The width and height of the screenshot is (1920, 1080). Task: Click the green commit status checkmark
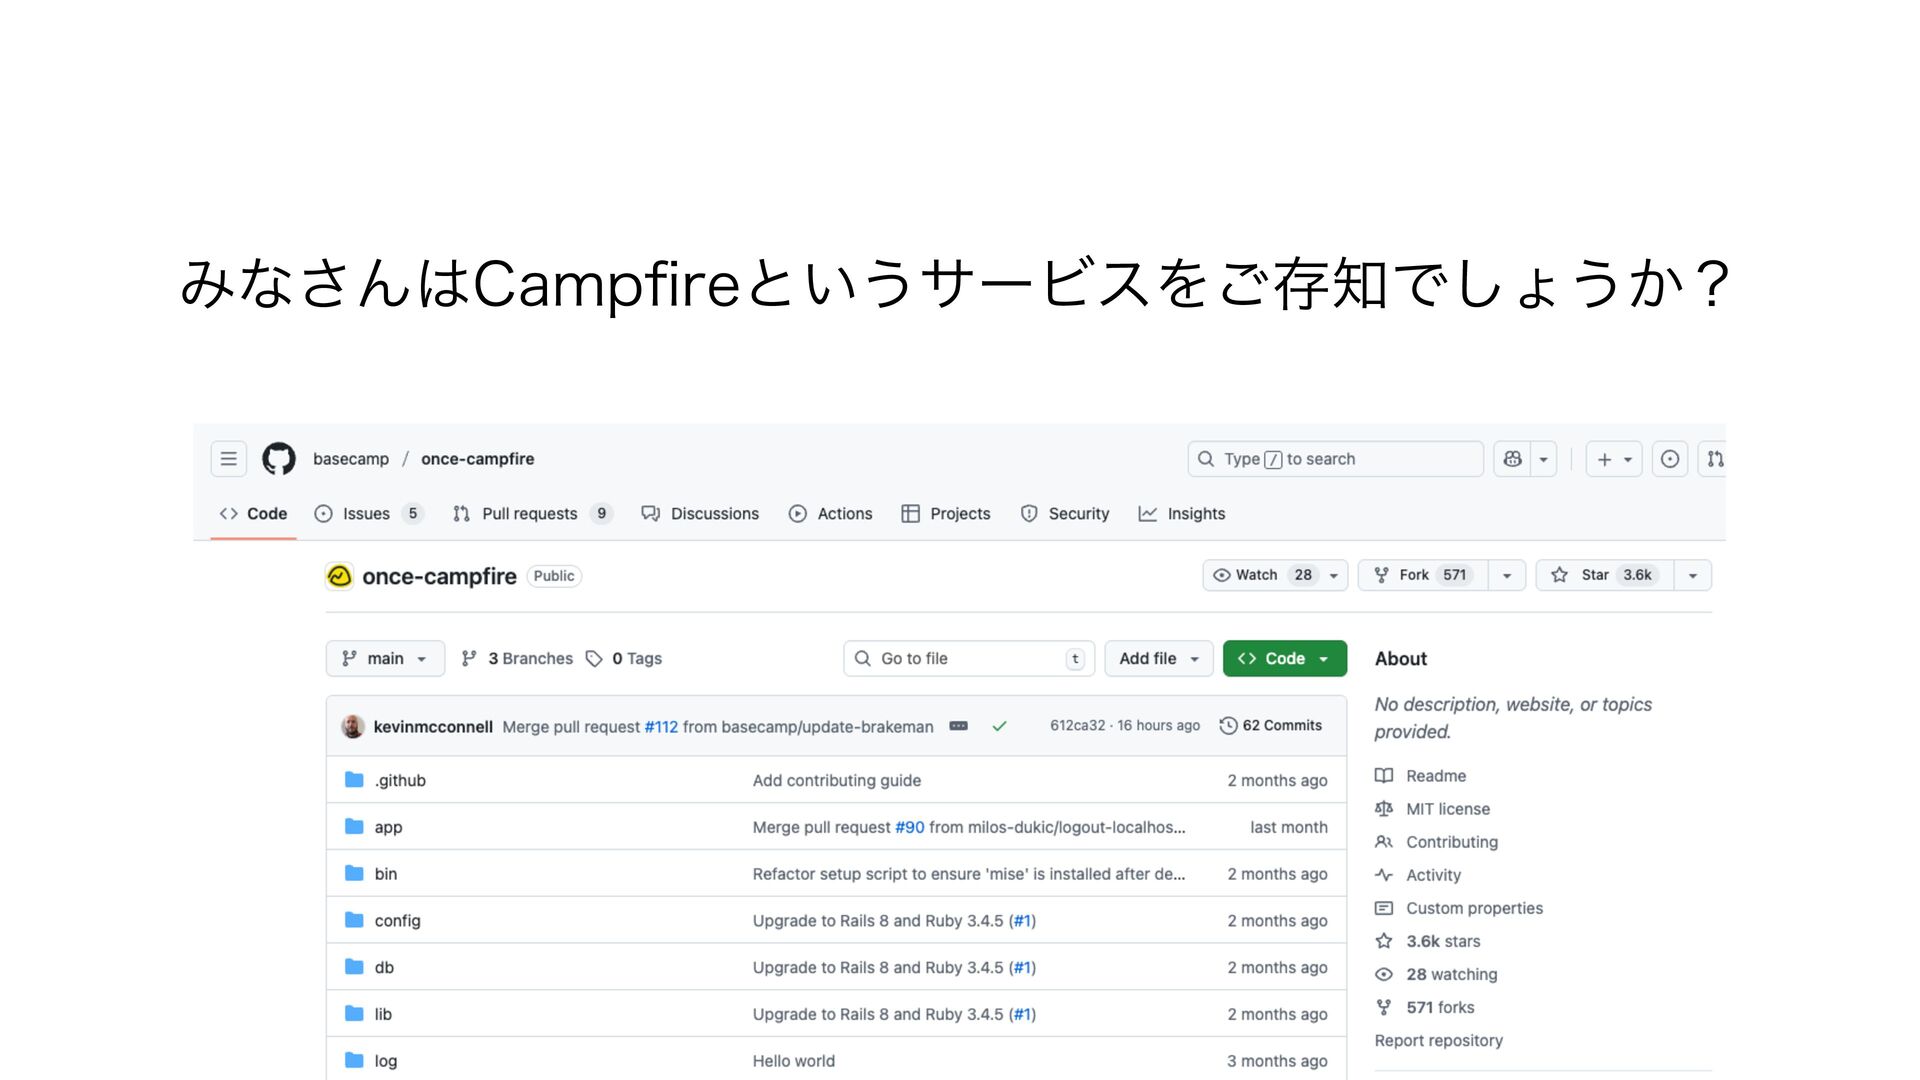click(999, 726)
